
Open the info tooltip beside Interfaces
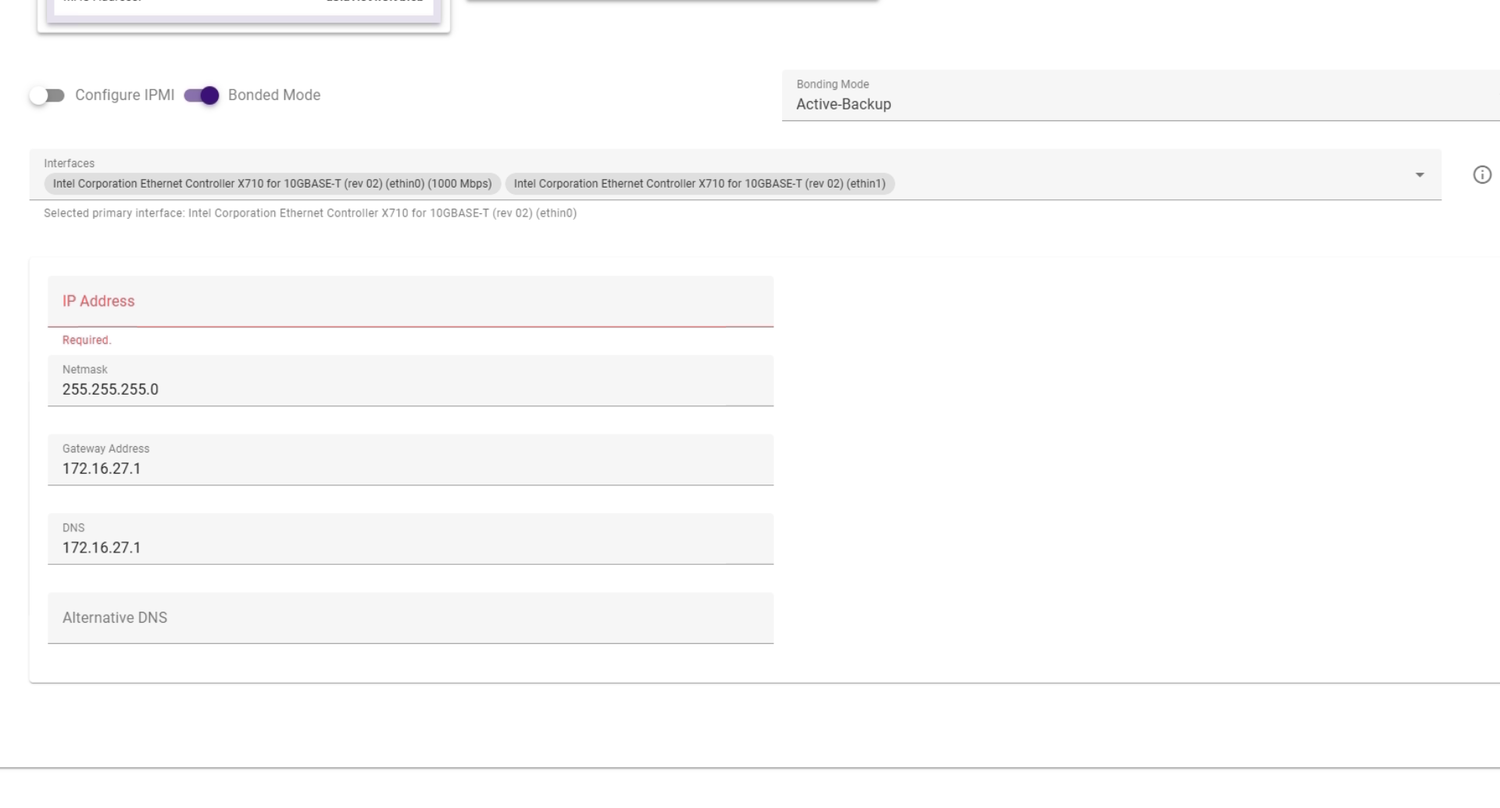pyautogui.click(x=1482, y=174)
